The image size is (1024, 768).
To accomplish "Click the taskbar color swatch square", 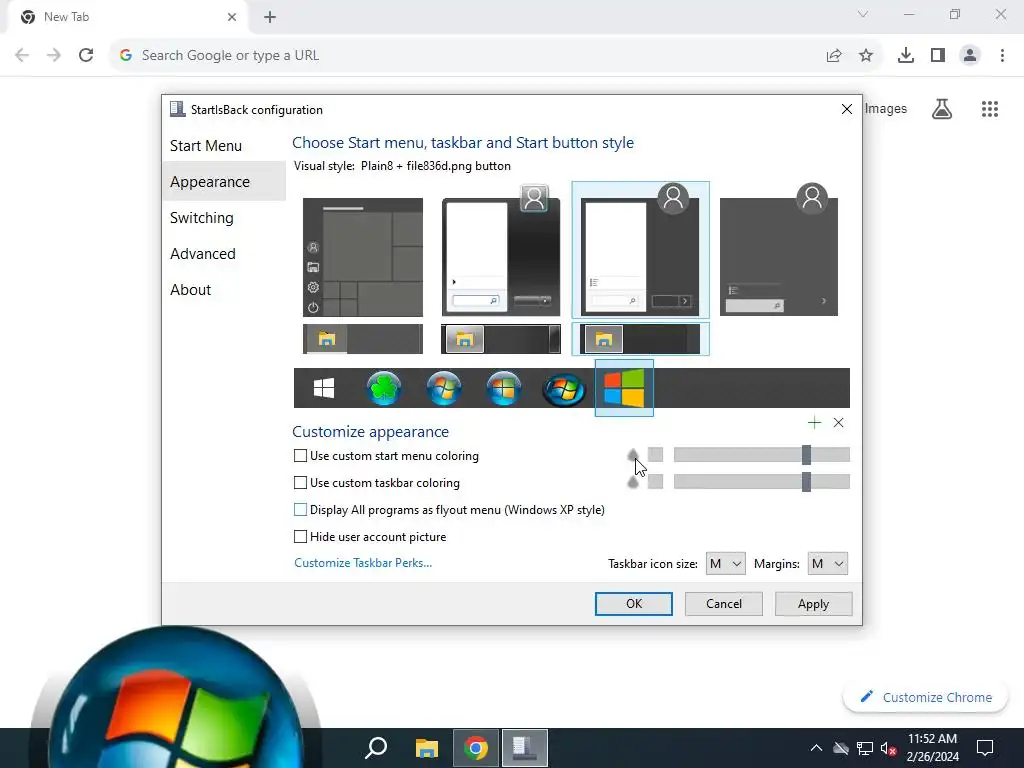I will (x=656, y=481).
